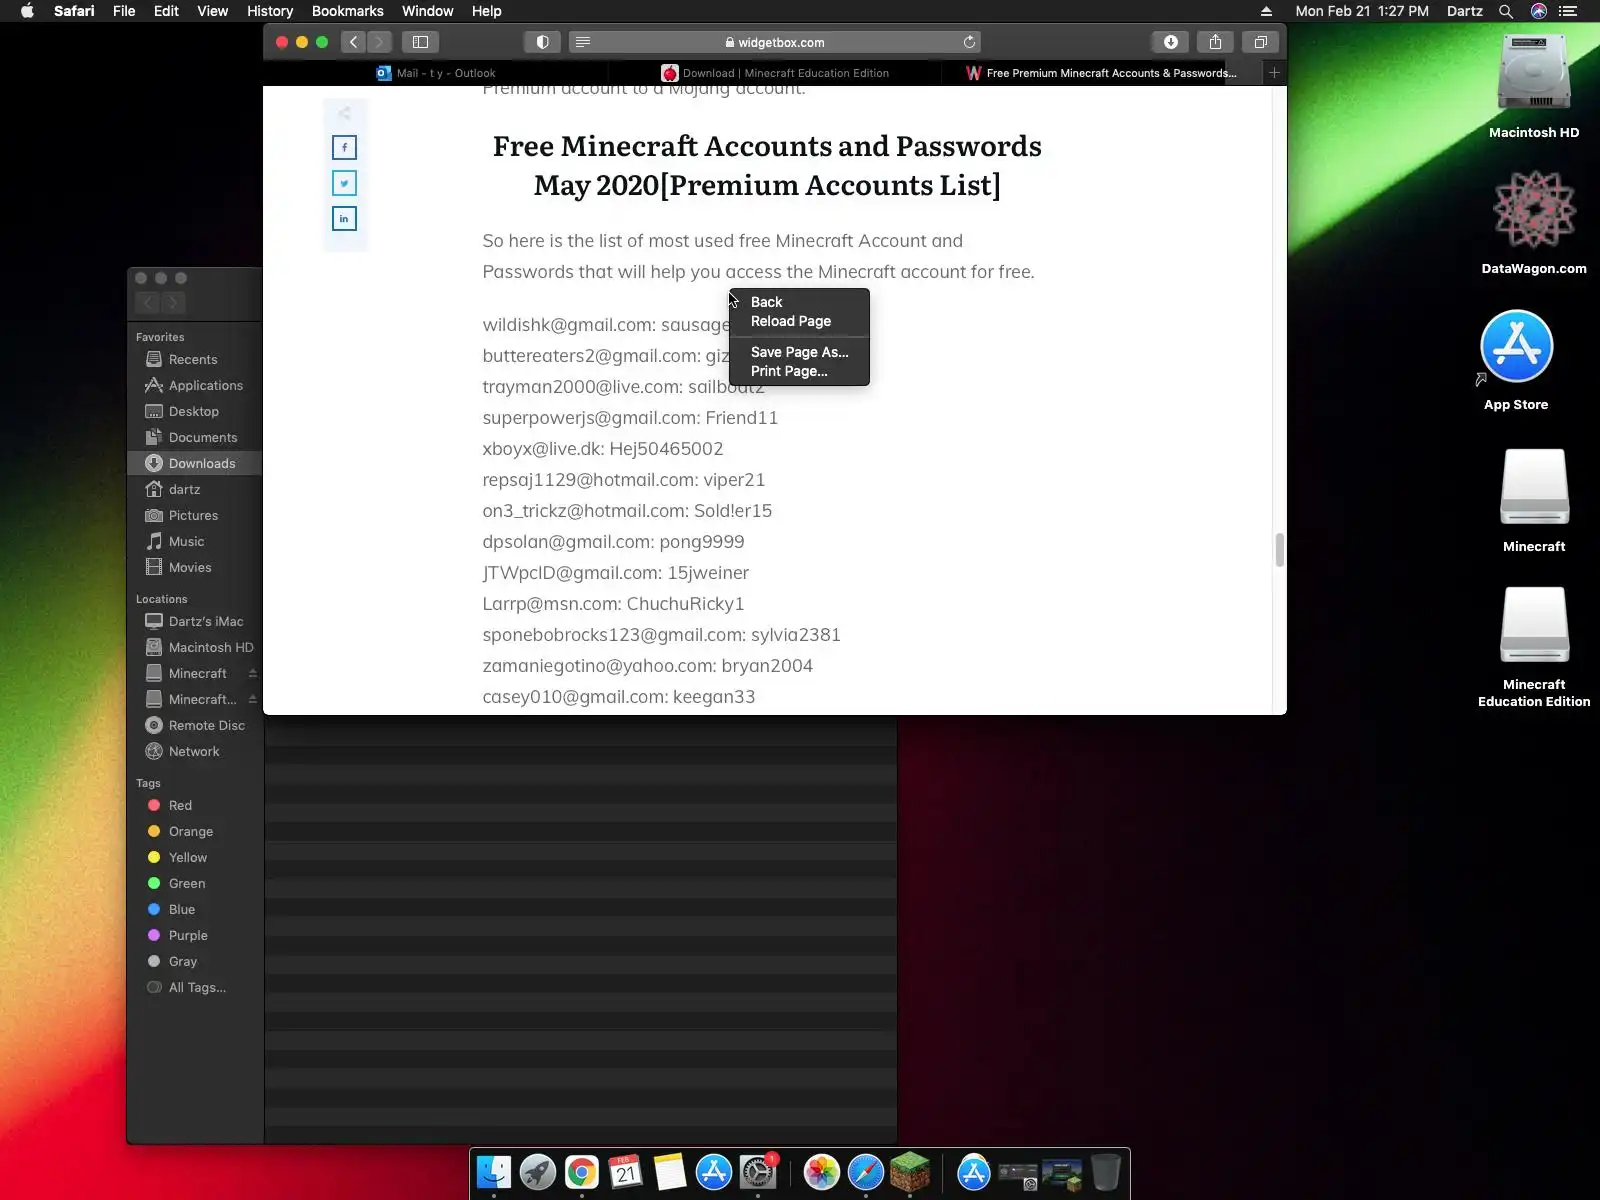Eject the Minecraft volume in Finder sidebar
Image resolution: width=1600 pixels, height=1200 pixels.
click(x=253, y=674)
